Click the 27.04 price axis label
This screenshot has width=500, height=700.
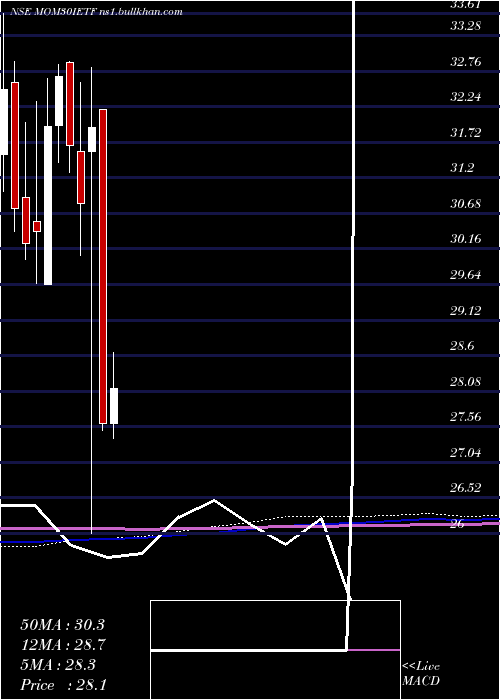point(466,453)
